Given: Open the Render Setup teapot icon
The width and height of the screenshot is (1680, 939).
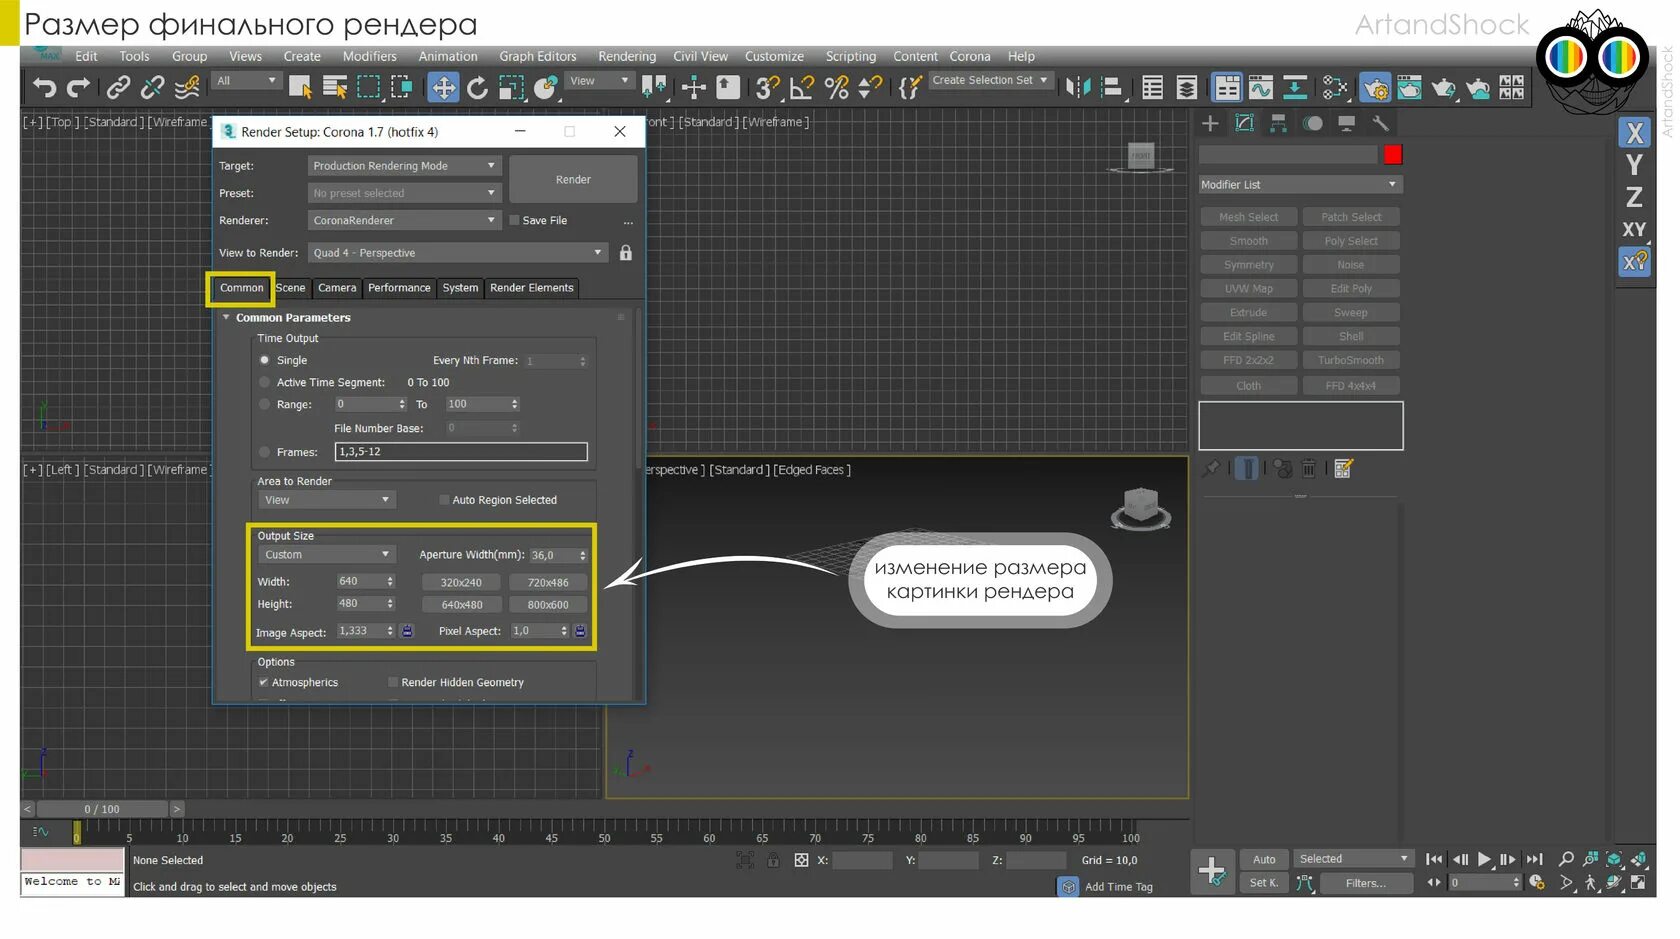Looking at the screenshot, I should click(x=1376, y=88).
